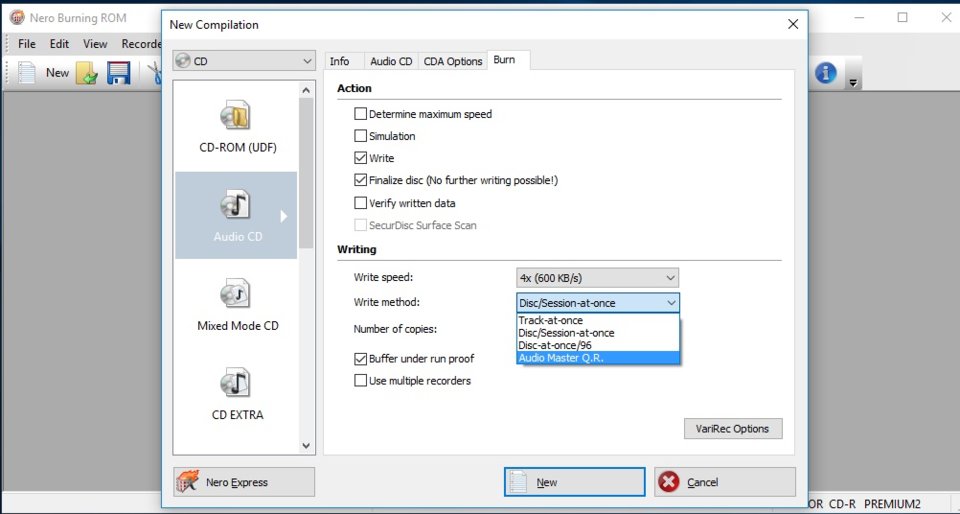Enable Determine maximum speed checkbox
This screenshot has height=514, width=960.
361,114
